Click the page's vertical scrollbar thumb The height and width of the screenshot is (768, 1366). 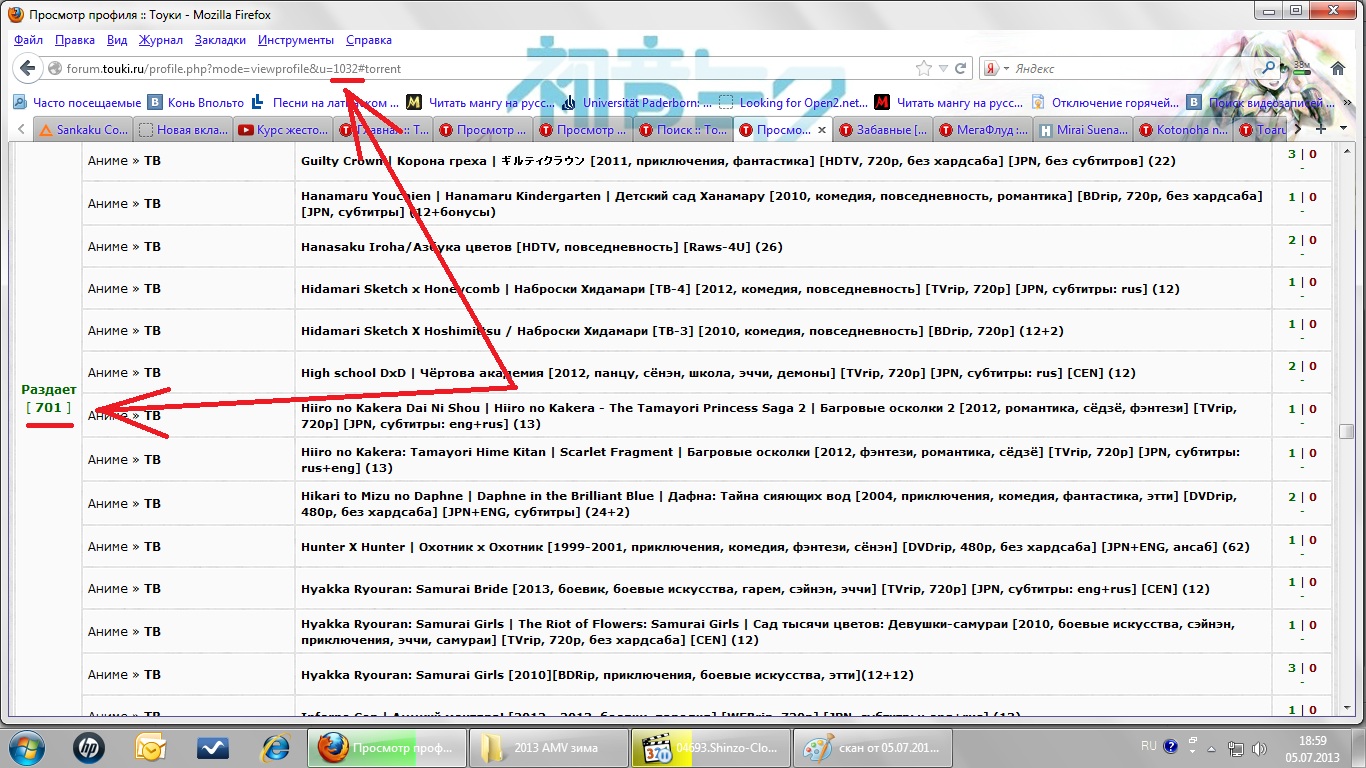pos(1347,431)
